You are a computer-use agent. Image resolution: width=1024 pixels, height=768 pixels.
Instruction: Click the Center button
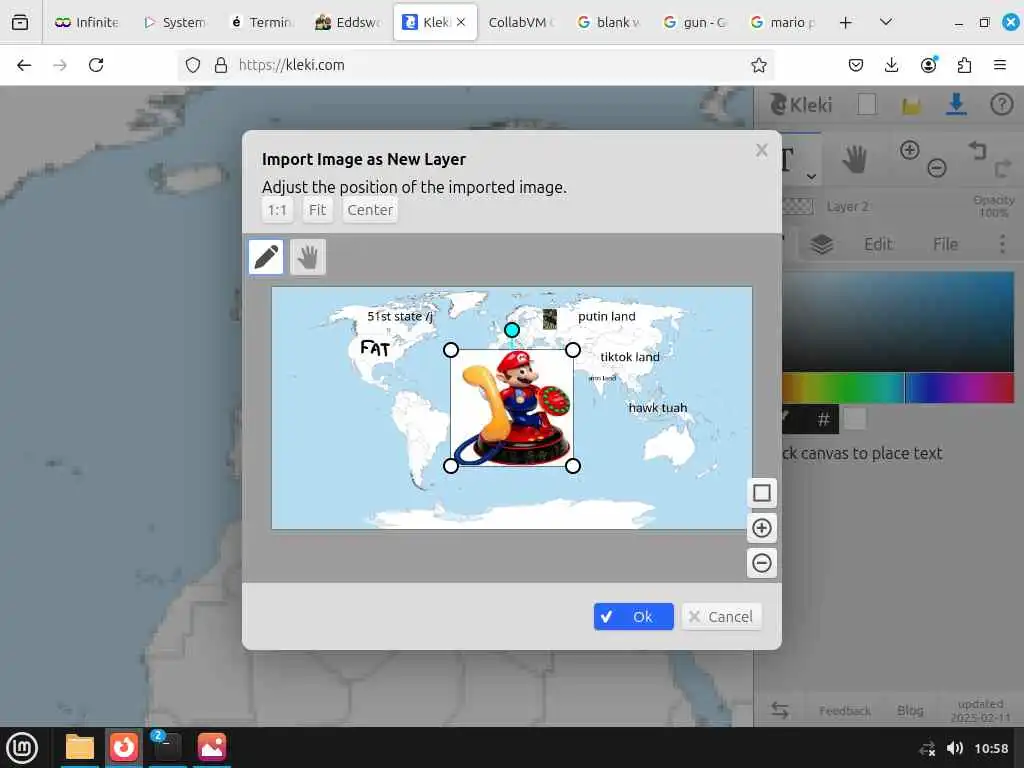point(370,210)
